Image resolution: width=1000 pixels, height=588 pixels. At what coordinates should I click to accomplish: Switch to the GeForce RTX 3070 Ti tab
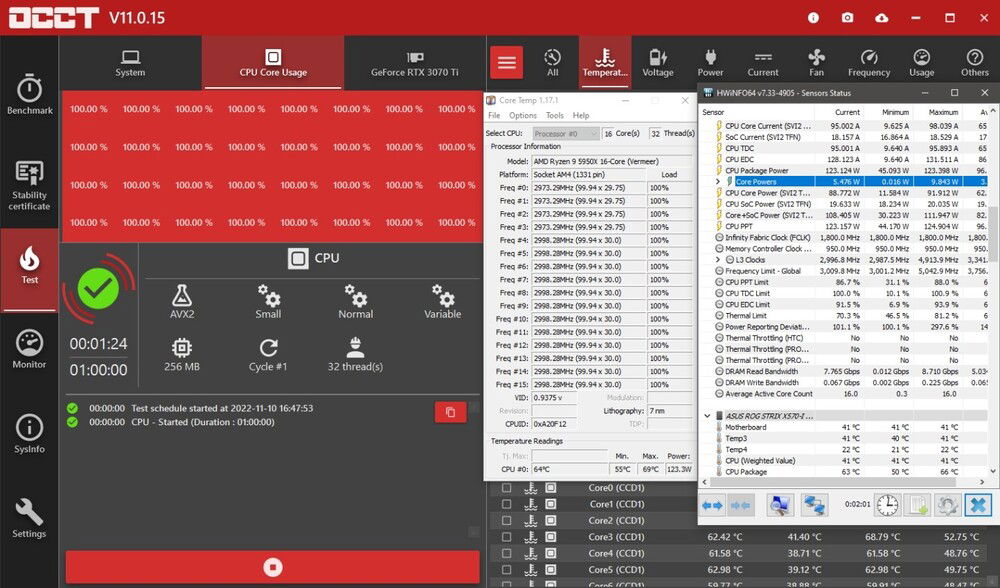[x=415, y=63]
